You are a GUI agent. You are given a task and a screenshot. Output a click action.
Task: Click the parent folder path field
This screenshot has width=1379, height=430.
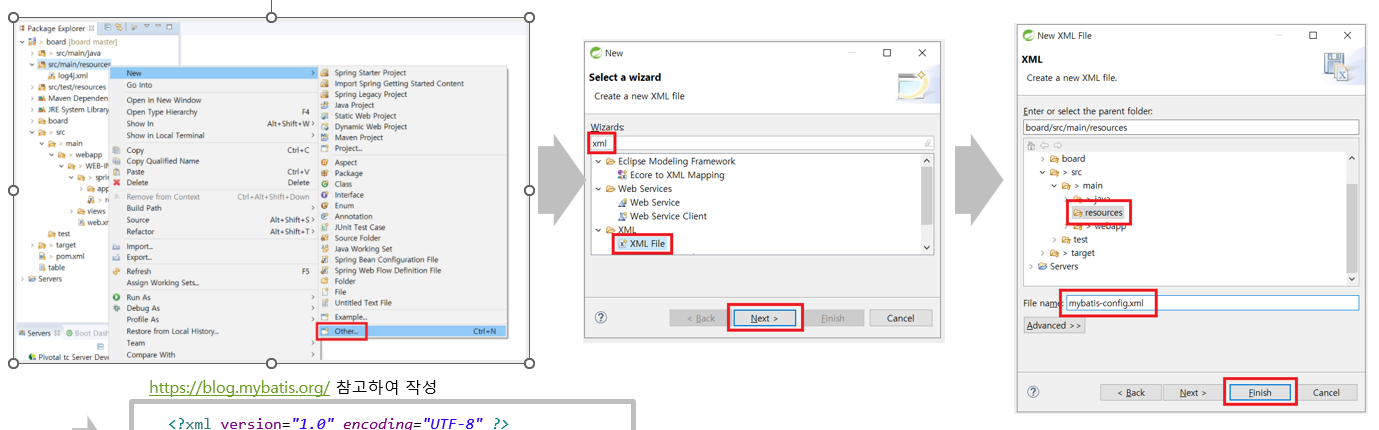tap(1191, 128)
